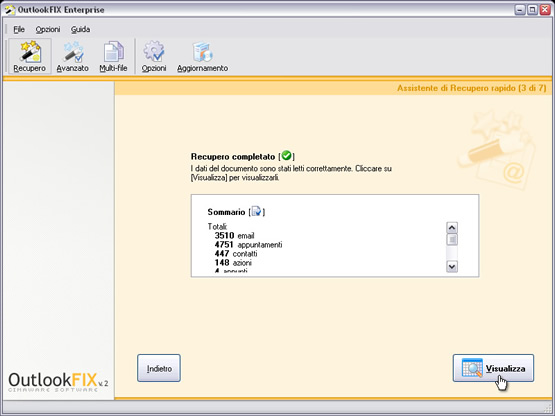Click the summary scrollbar thumb
Viewport: 555px width, 416px height.
coord(452,239)
